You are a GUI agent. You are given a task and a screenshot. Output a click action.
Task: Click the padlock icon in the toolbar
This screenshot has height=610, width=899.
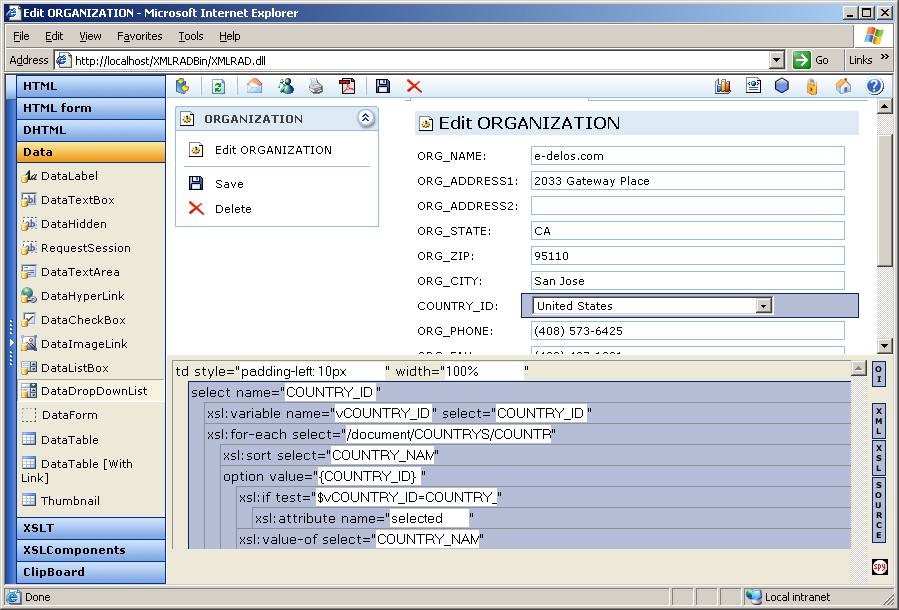tap(812, 87)
